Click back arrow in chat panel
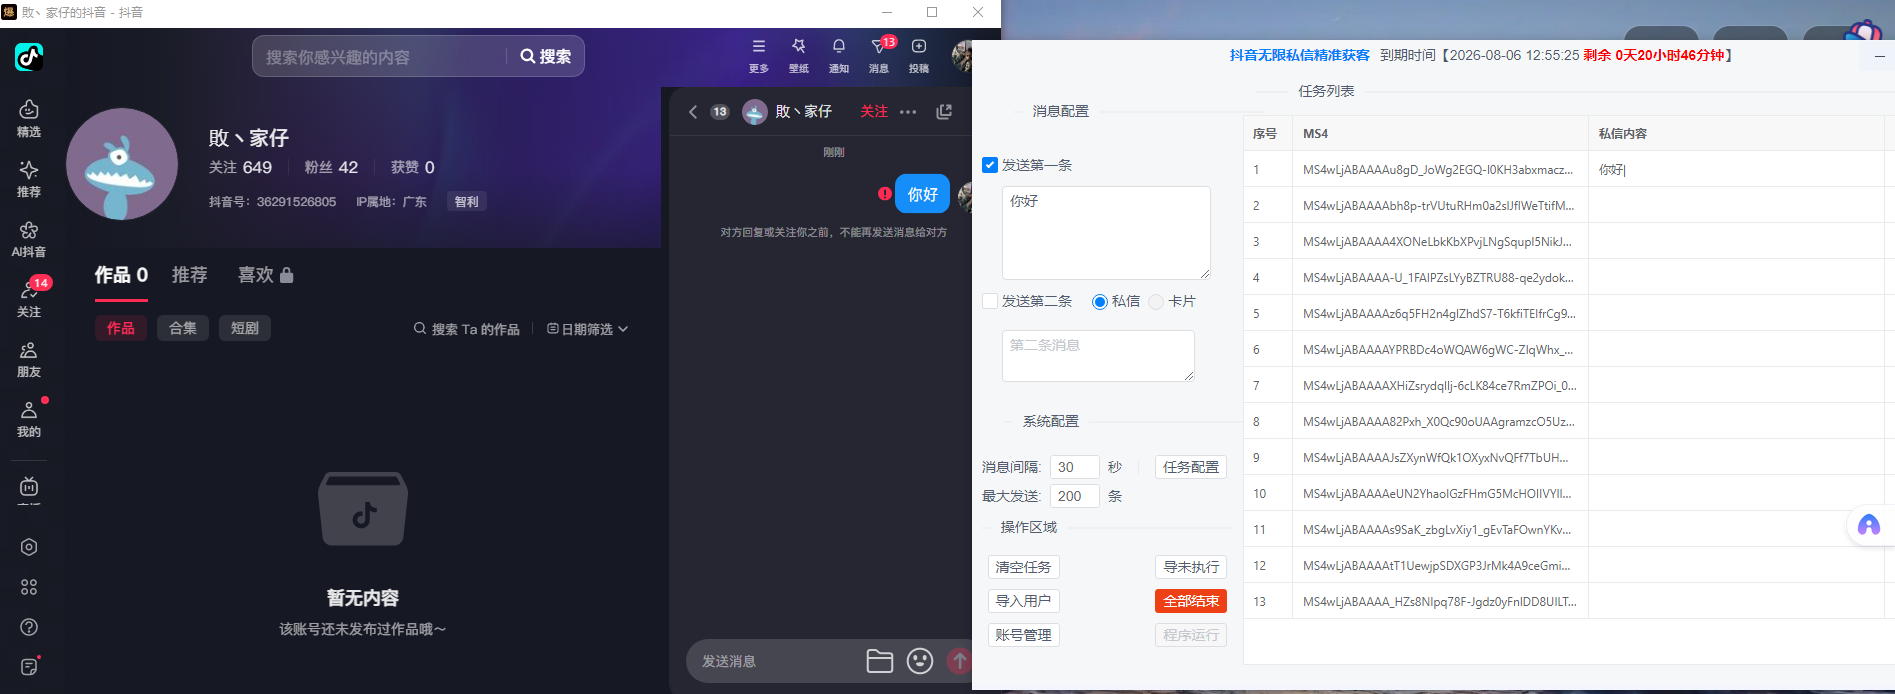Viewport: 1895px width, 694px height. [692, 112]
